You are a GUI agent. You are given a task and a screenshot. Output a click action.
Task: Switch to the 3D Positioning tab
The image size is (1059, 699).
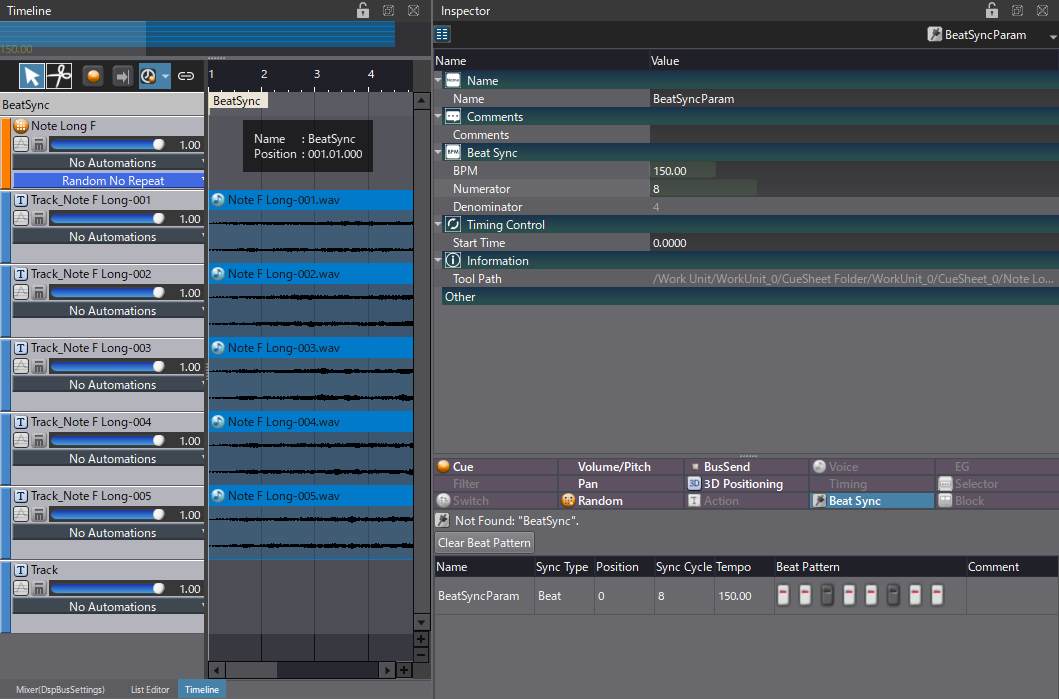point(746,484)
